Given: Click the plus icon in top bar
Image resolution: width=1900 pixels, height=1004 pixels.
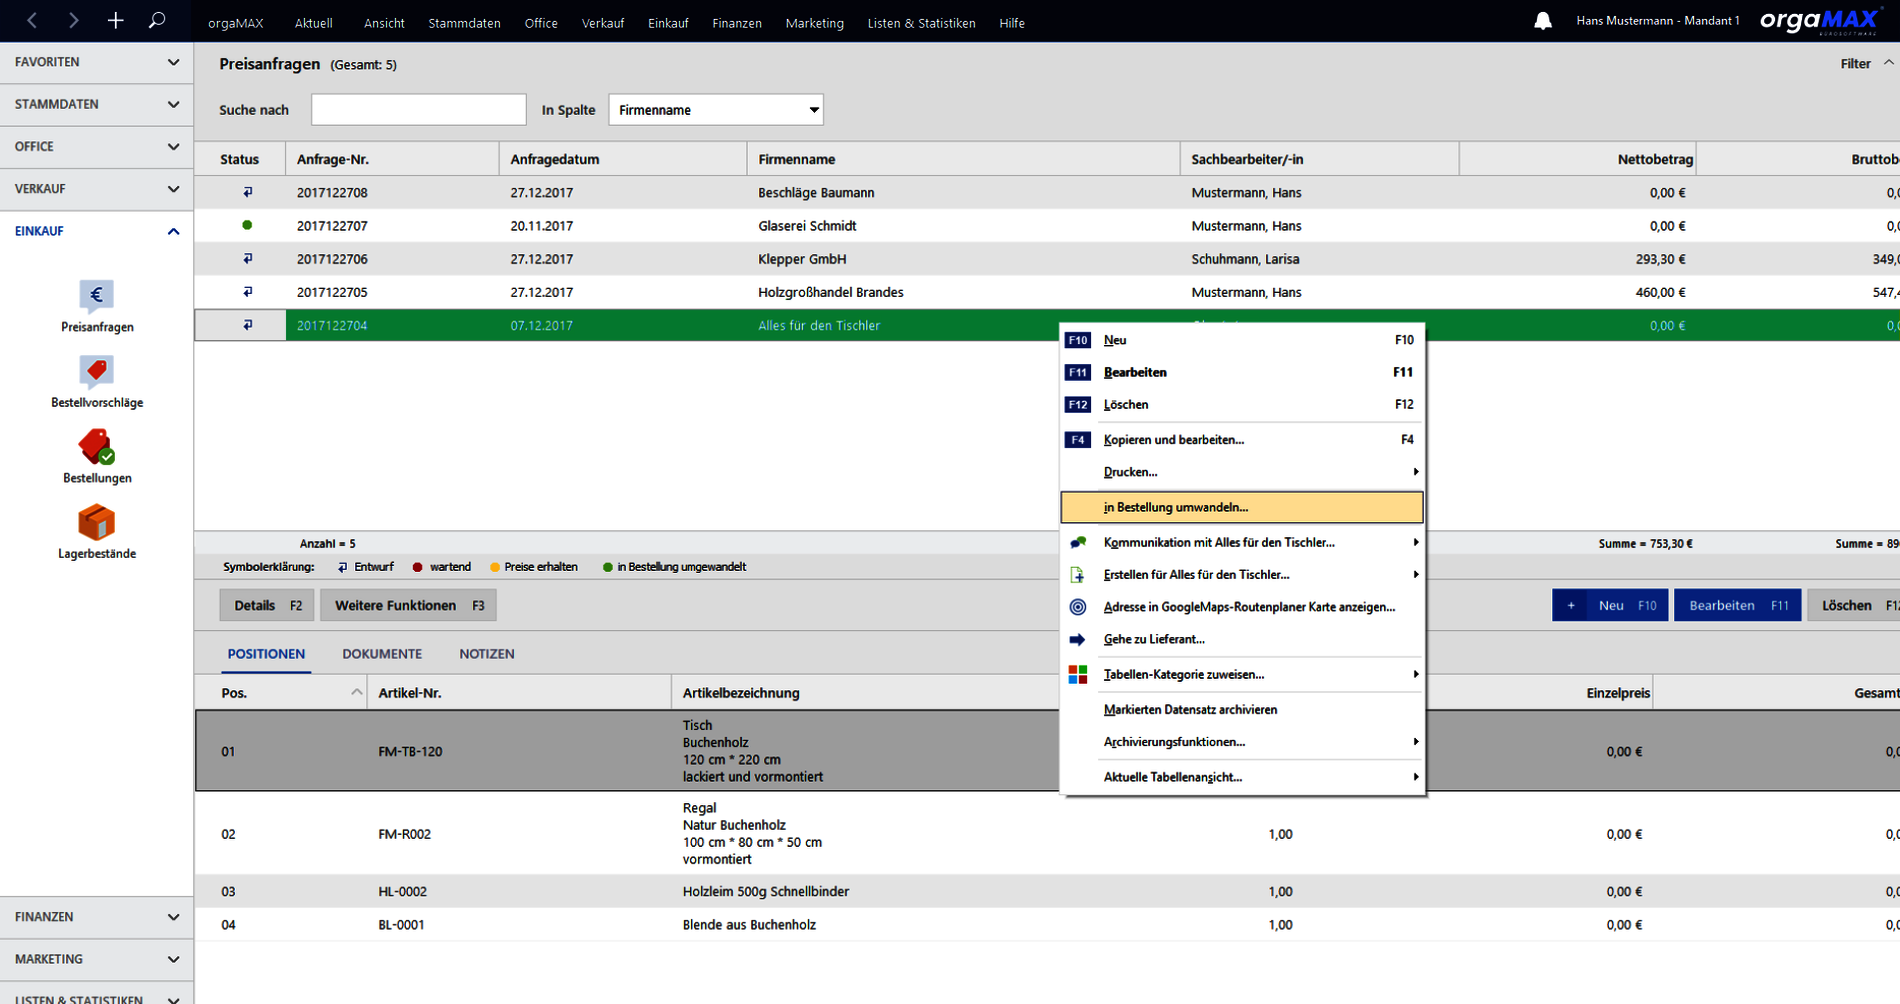Looking at the screenshot, I should tap(115, 20).
